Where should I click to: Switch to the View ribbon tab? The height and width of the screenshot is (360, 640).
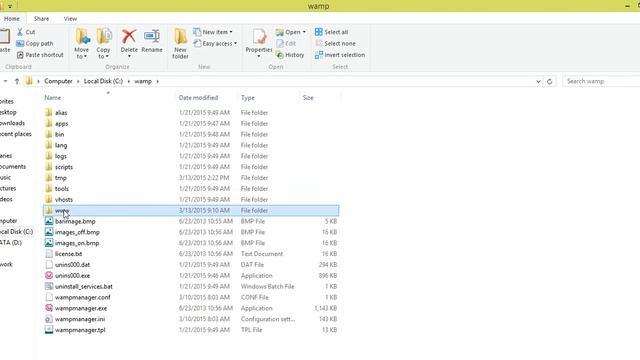(x=70, y=19)
